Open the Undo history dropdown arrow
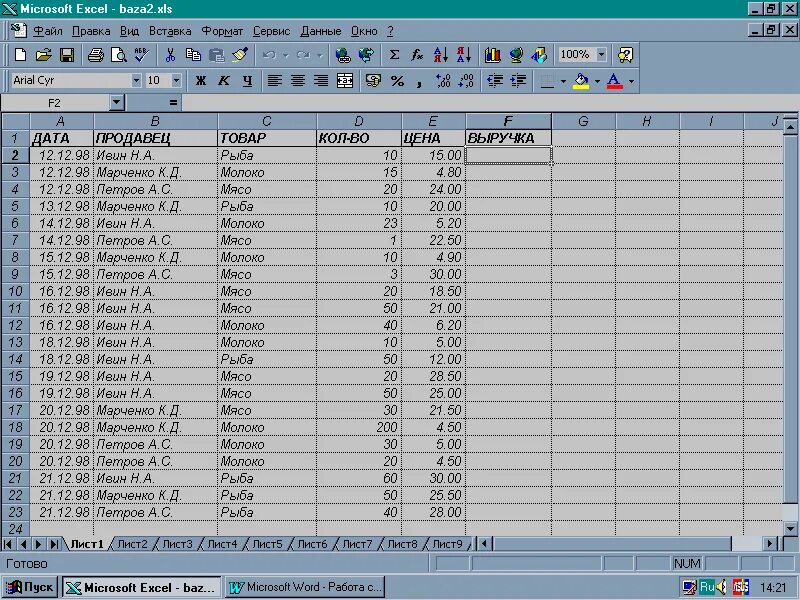The image size is (800, 600). 286,55
